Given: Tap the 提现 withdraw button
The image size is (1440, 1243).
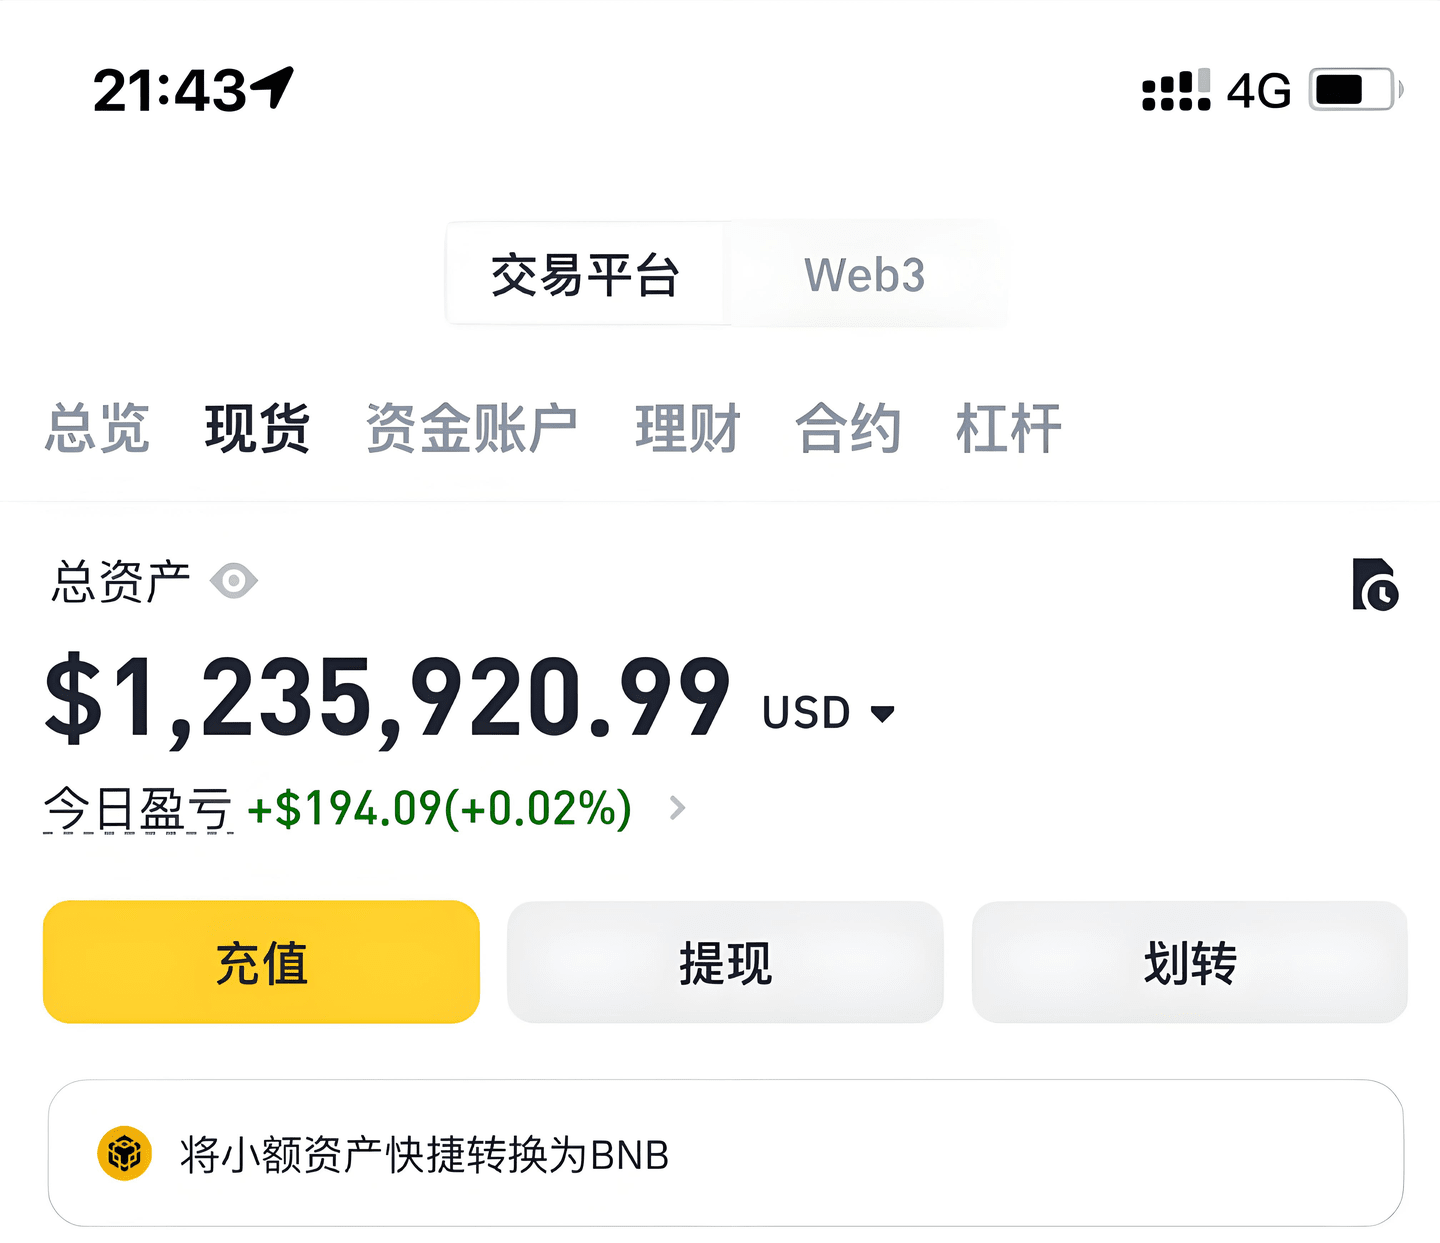Looking at the screenshot, I should point(726,962).
